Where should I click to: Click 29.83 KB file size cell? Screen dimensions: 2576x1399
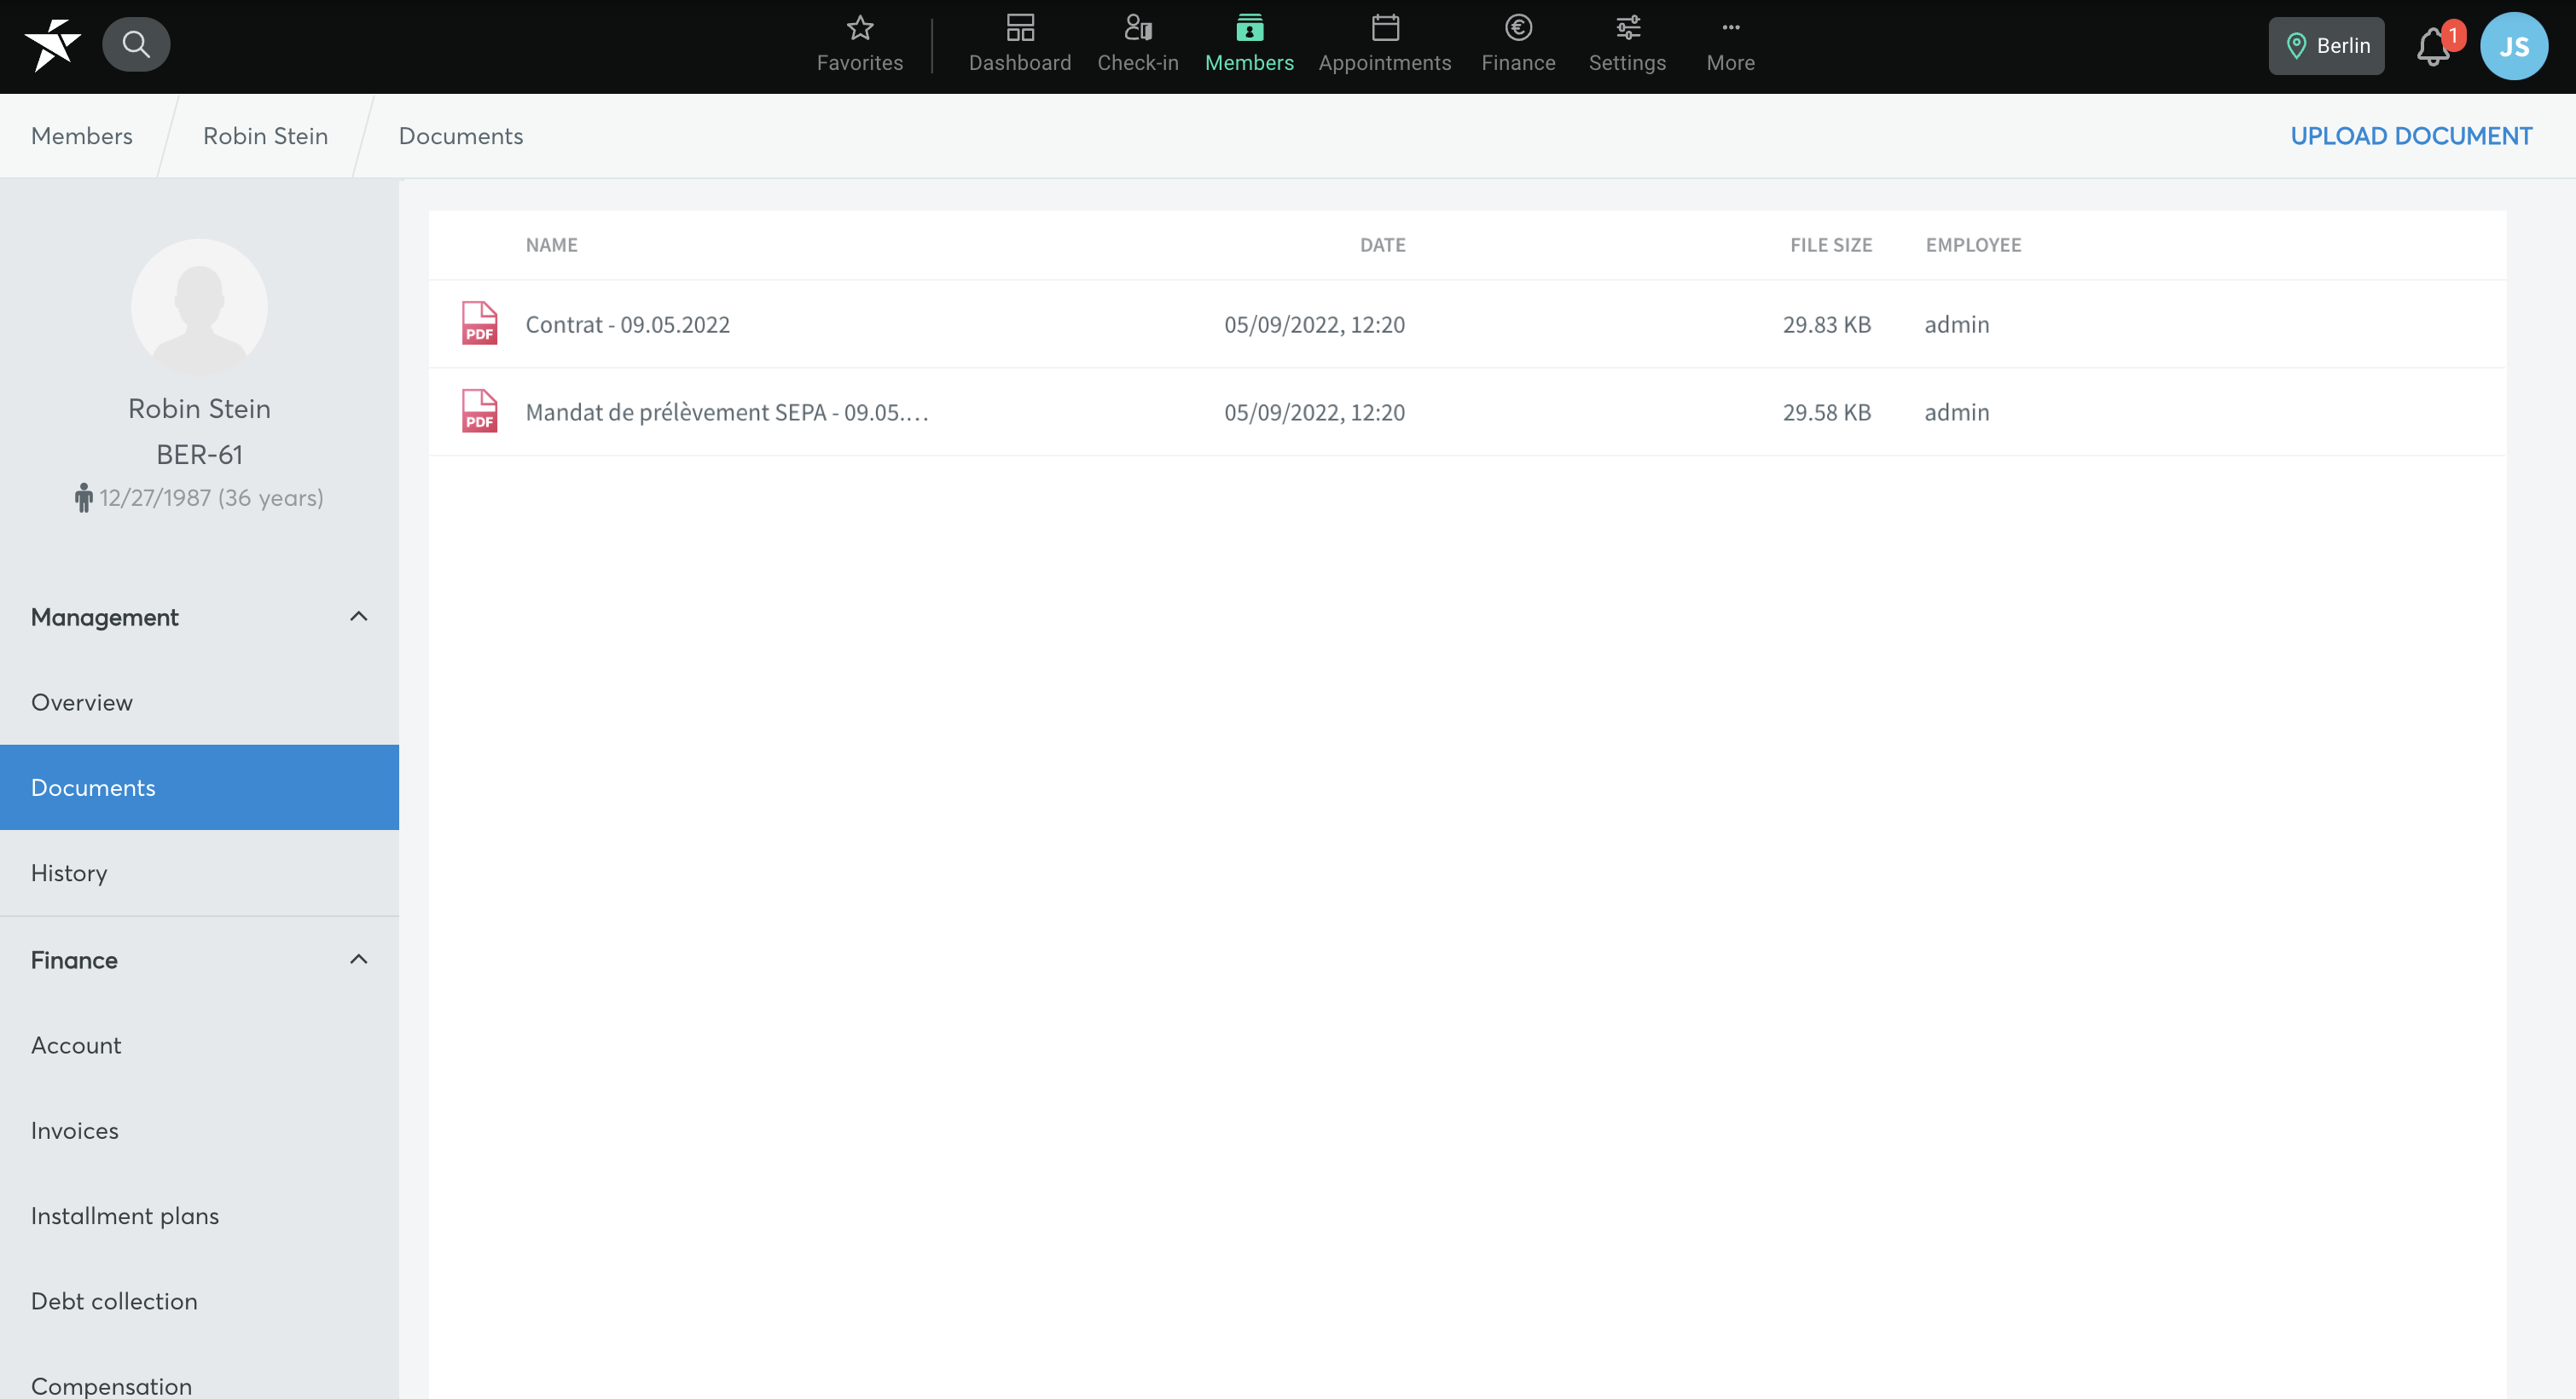(x=1826, y=324)
